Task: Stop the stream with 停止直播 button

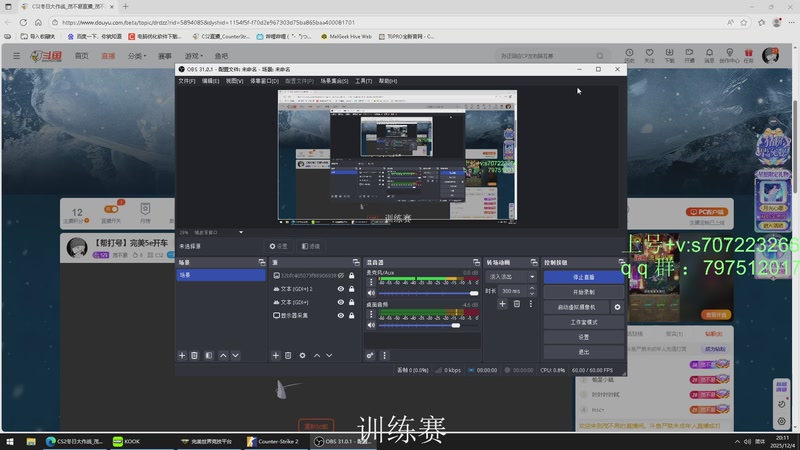Action: pyautogui.click(x=584, y=277)
